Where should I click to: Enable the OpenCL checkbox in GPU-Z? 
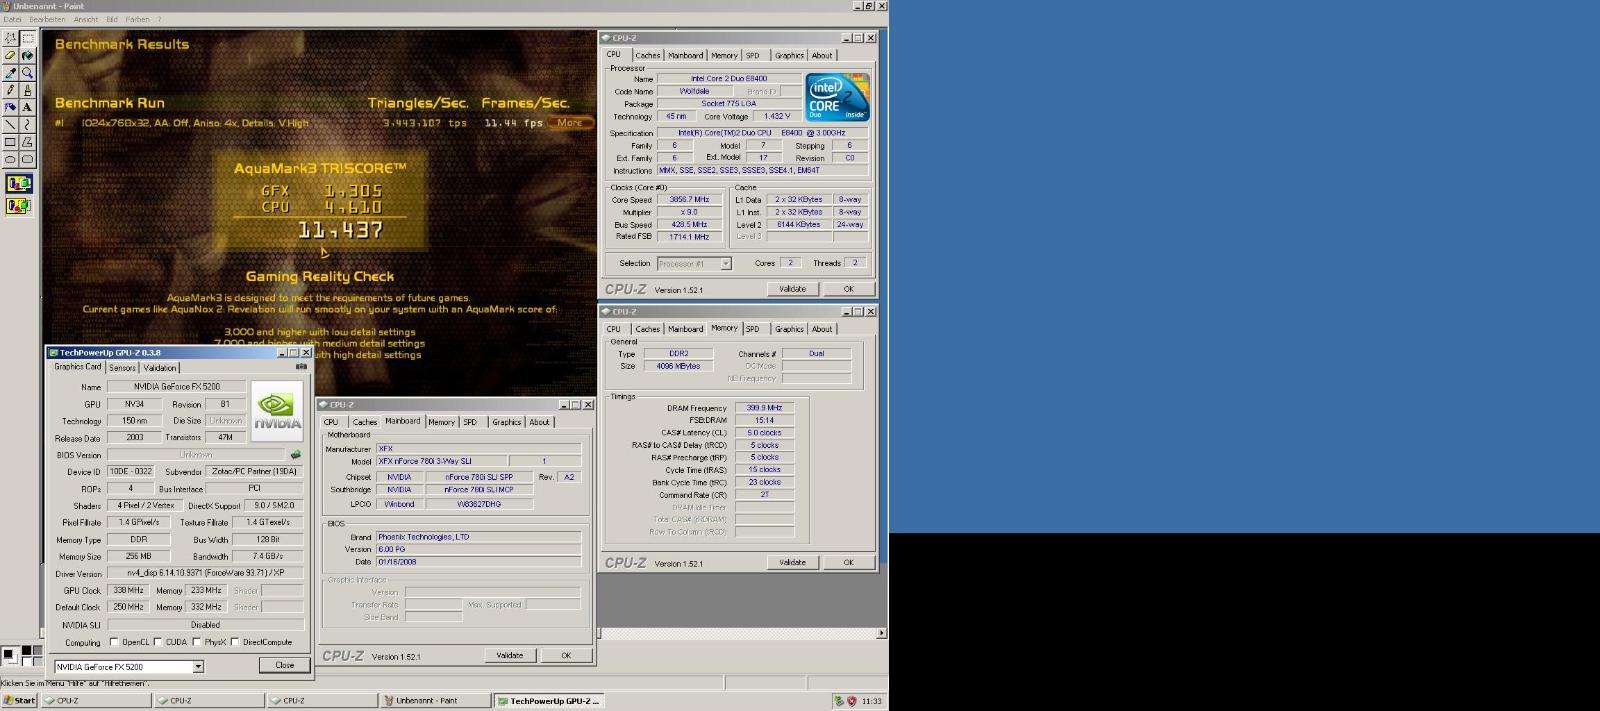tap(113, 642)
